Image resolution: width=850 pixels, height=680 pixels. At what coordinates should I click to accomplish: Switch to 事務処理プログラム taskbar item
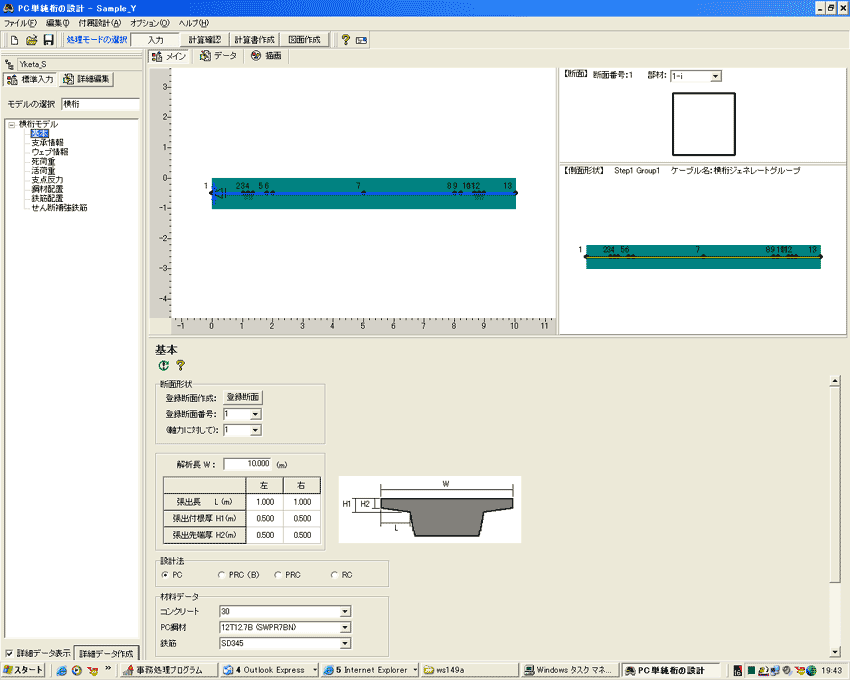[169, 670]
